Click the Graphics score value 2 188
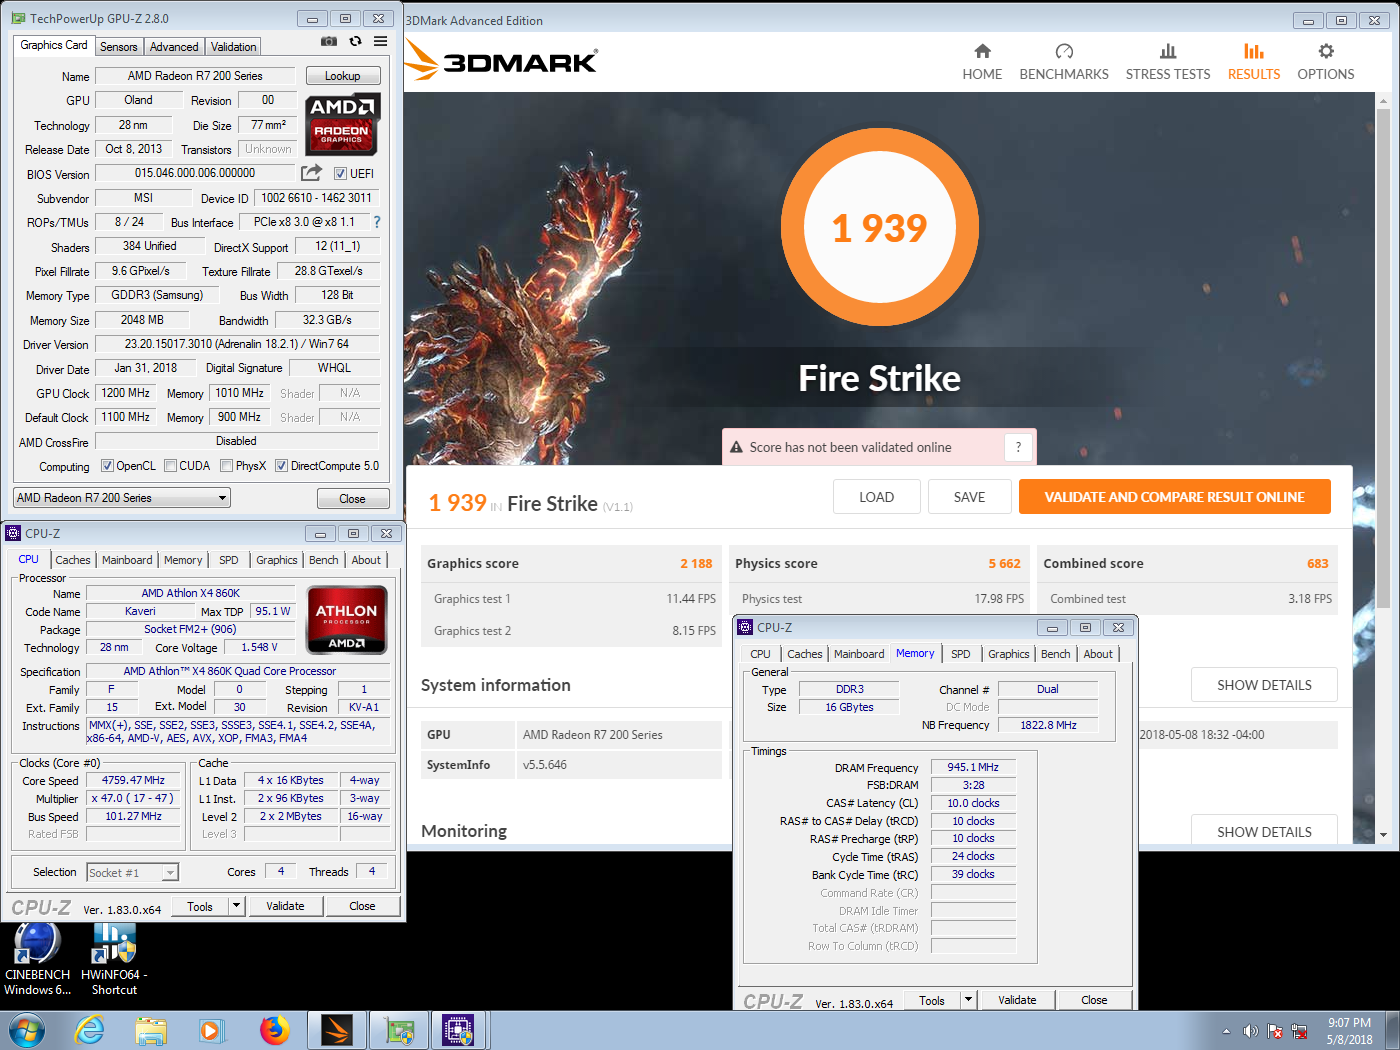Screen dimensions: 1400x1050 click(x=696, y=563)
